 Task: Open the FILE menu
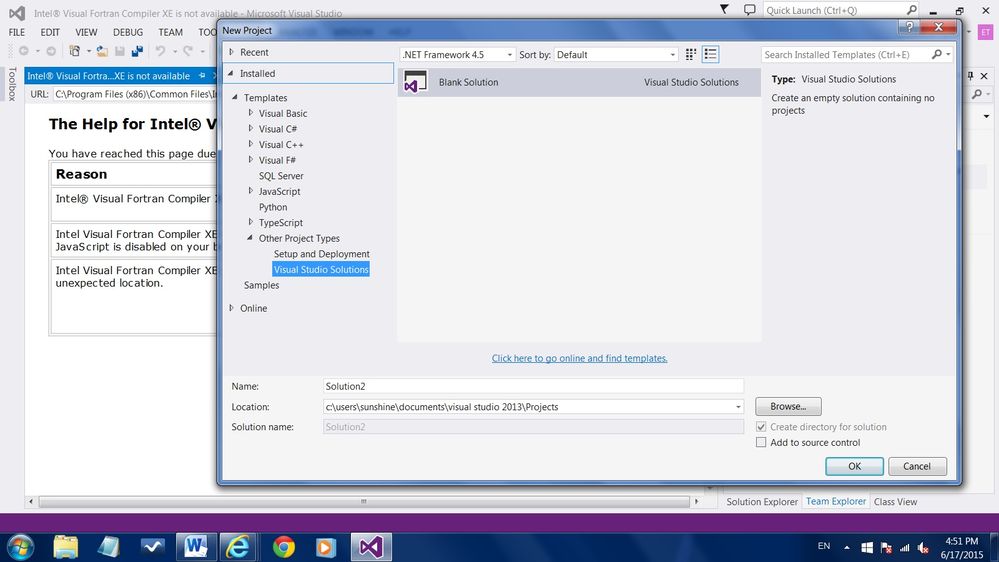pos(17,32)
